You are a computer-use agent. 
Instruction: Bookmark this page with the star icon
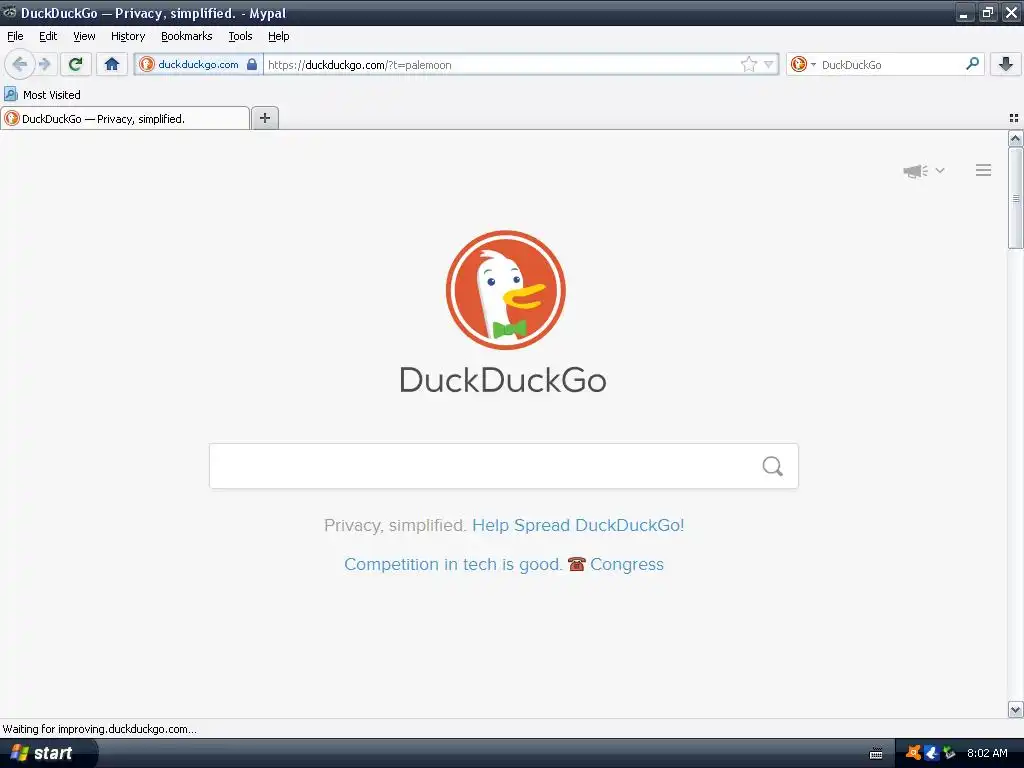pyautogui.click(x=748, y=64)
